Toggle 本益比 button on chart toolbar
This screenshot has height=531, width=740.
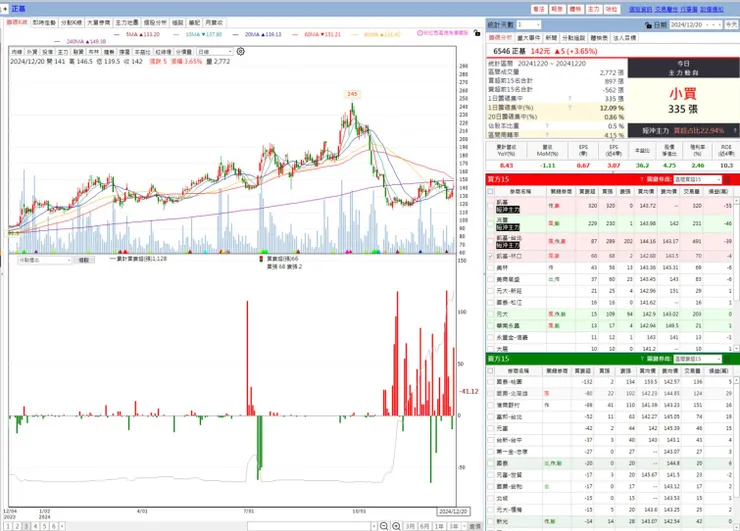[142, 51]
